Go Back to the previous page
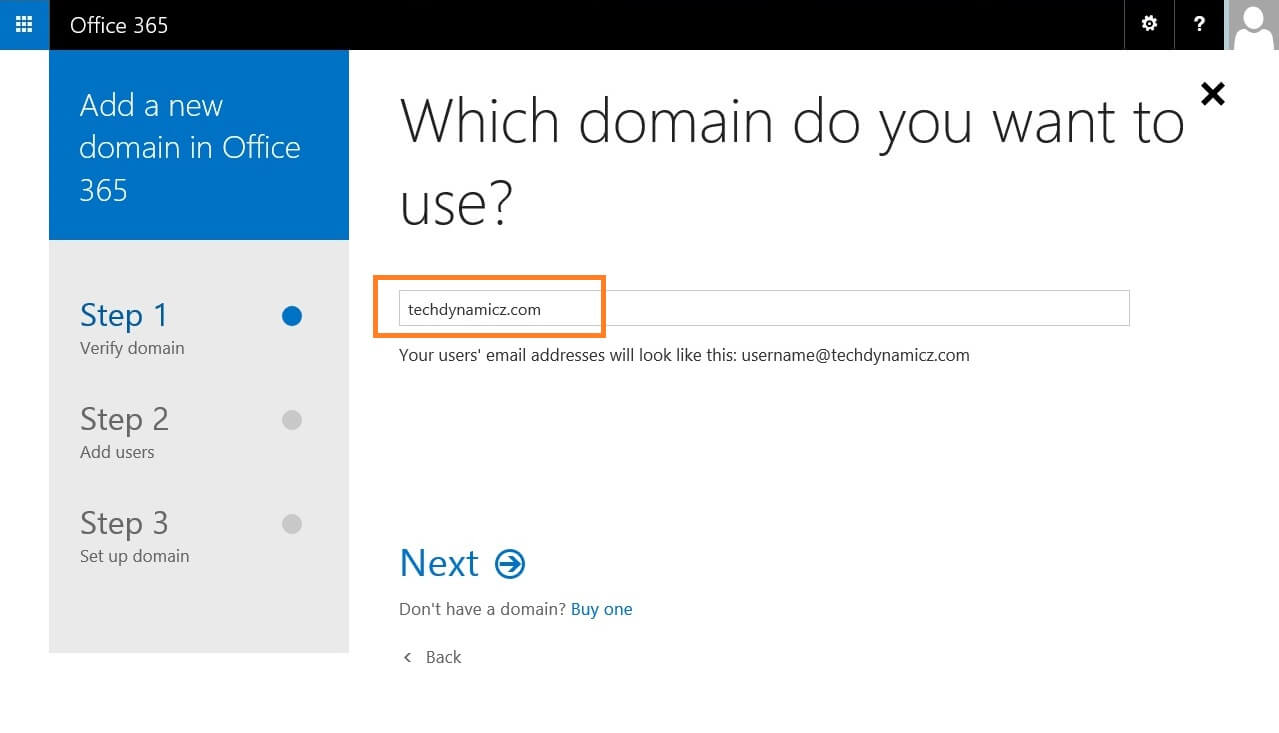1279x733 pixels. (x=443, y=657)
